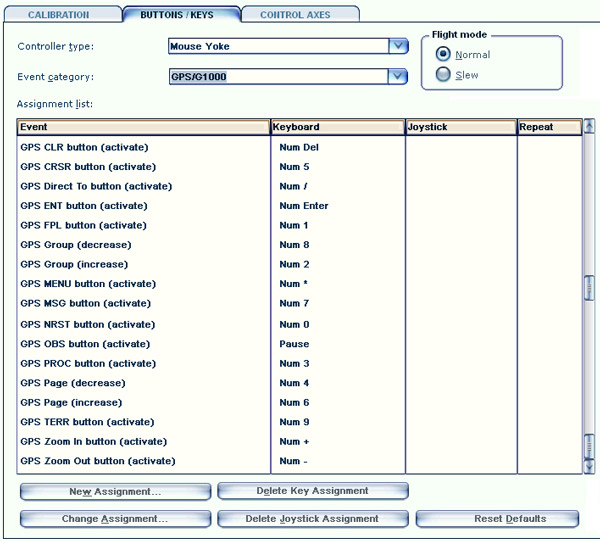
Task: Select Normal flight mode
Action: (443, 55)
